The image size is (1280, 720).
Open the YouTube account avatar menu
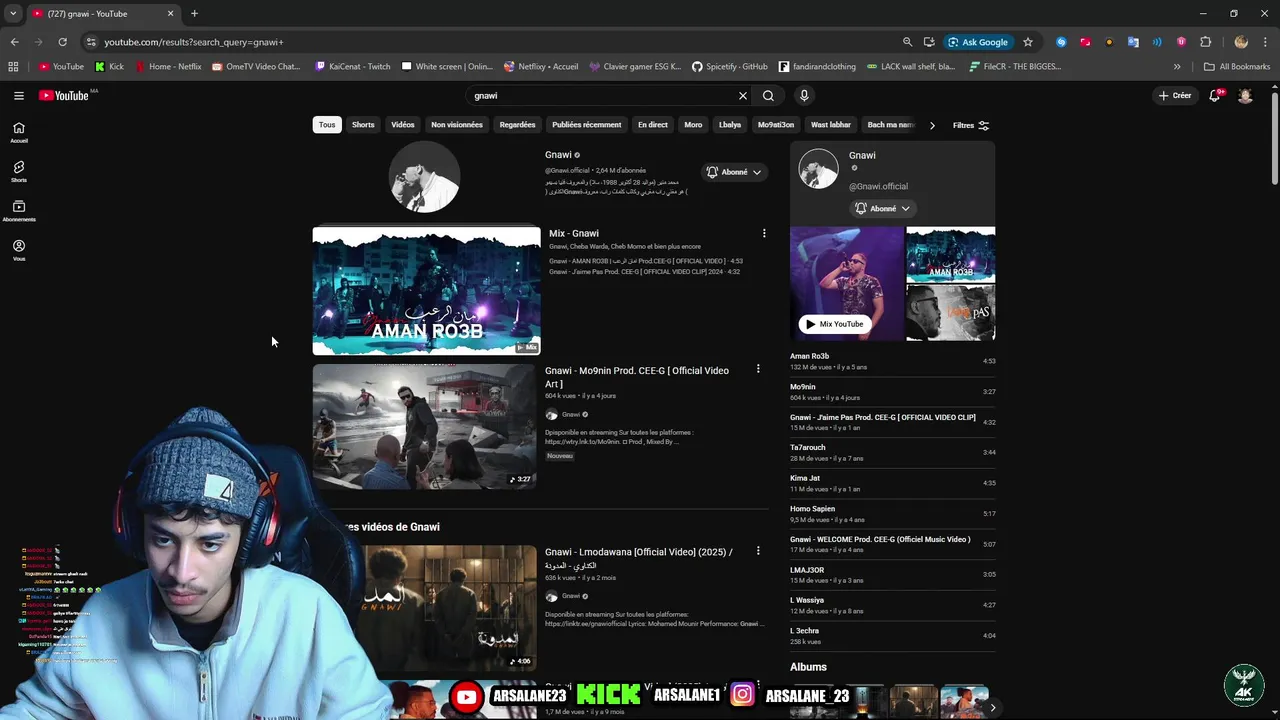1245,96
